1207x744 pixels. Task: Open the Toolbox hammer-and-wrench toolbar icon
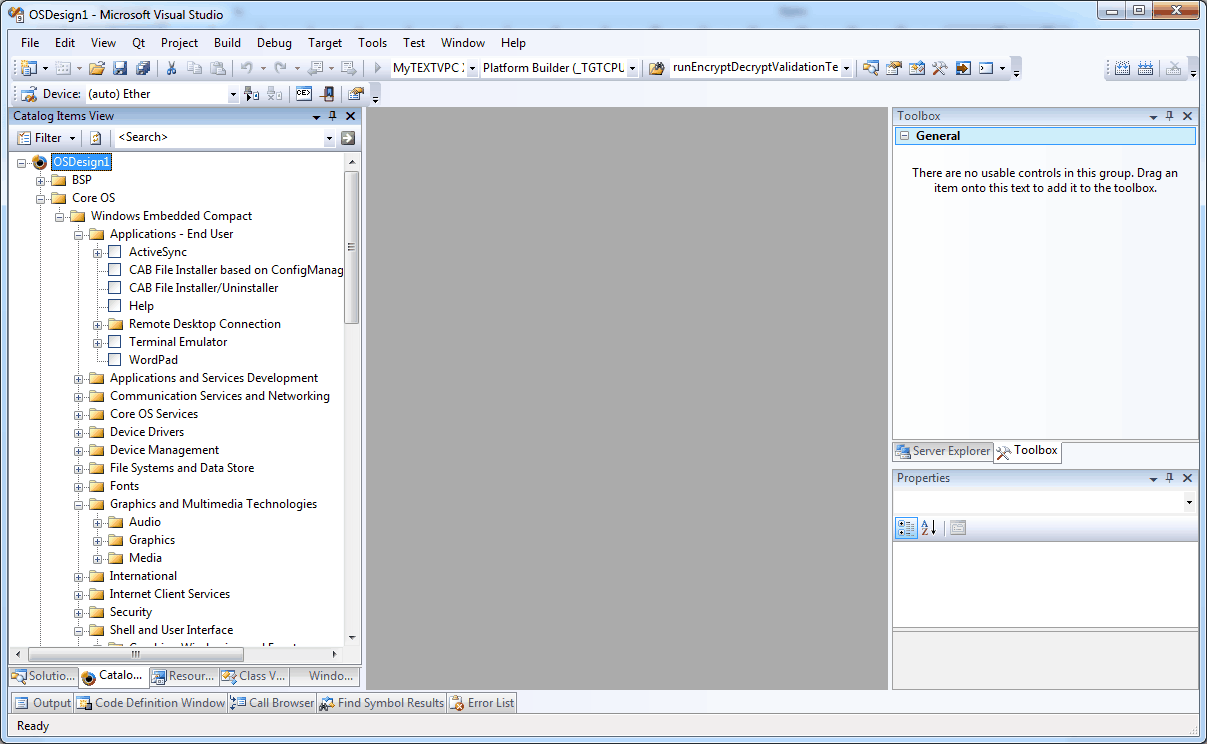[940, 68]
